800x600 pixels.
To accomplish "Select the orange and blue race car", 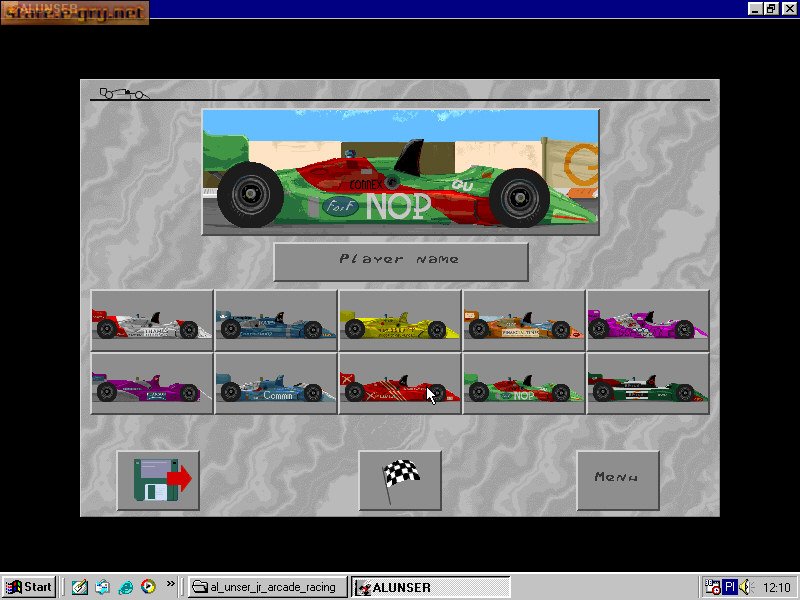I will click(524, 320).
